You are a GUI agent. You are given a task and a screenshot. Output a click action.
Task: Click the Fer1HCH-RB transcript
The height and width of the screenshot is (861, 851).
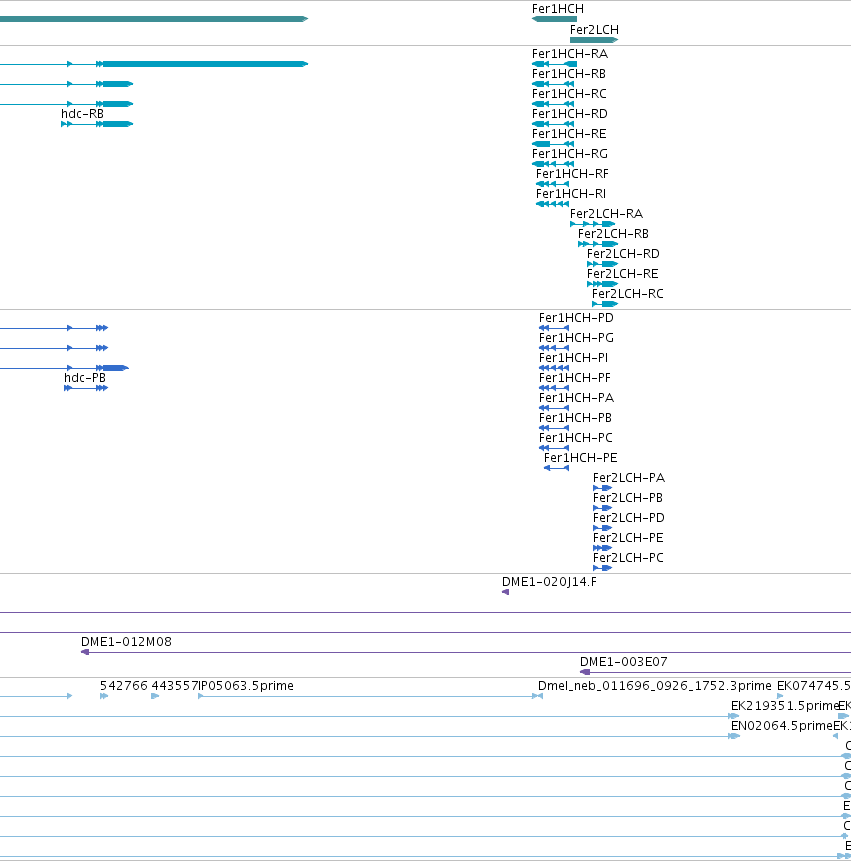(553, 84)
